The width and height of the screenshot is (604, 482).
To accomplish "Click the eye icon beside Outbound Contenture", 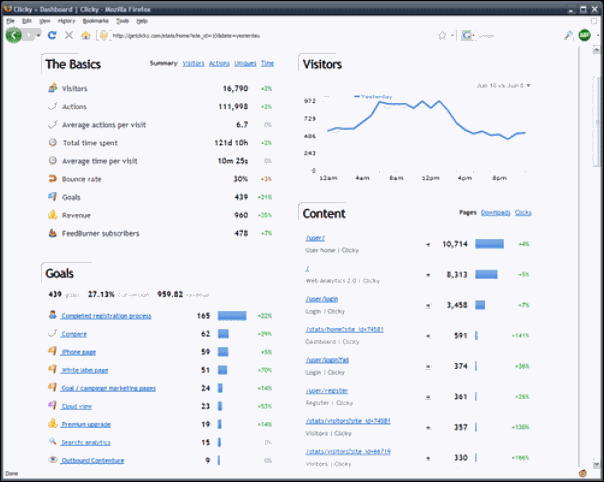I will coord(52,460).
